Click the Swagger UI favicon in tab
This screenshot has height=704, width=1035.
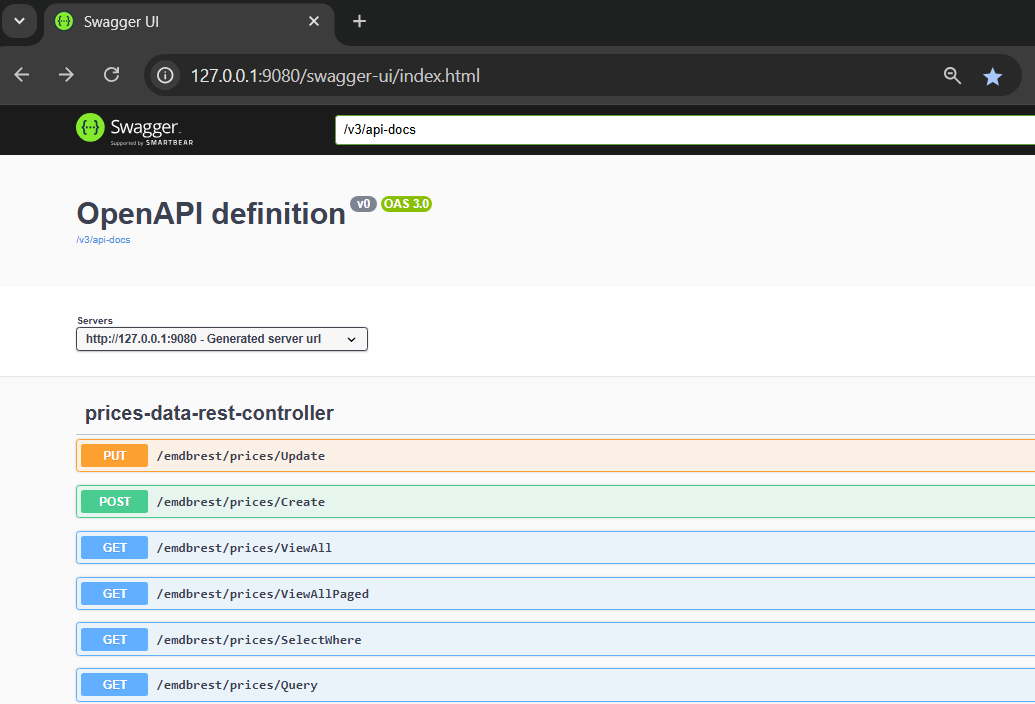click(x=64, y=21)
